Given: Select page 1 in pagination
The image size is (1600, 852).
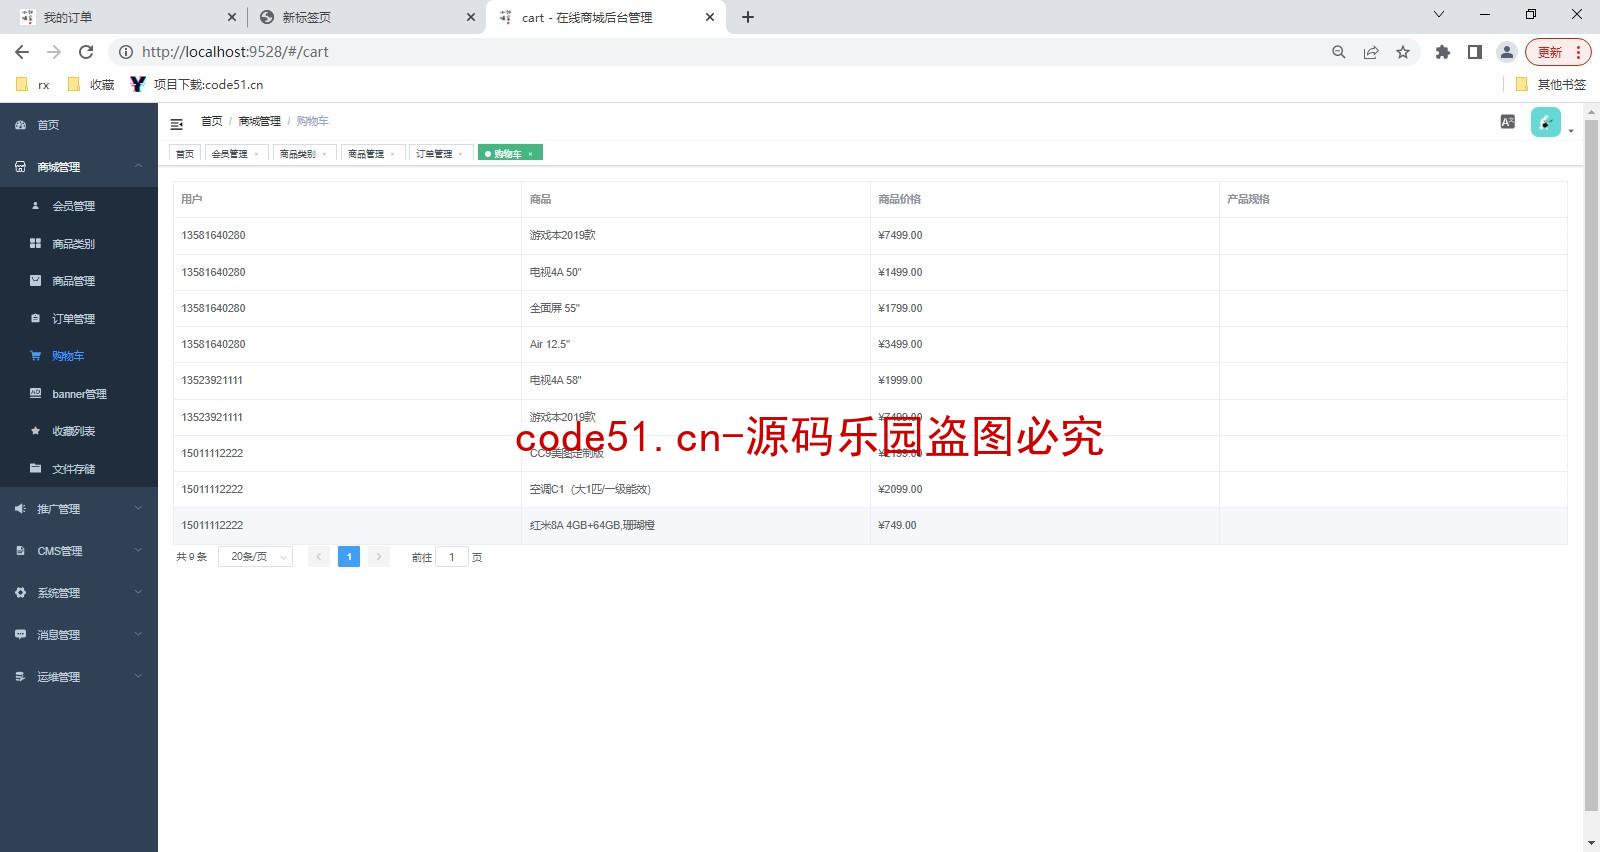Looking at the screenshot, I should tap(349, 557).
